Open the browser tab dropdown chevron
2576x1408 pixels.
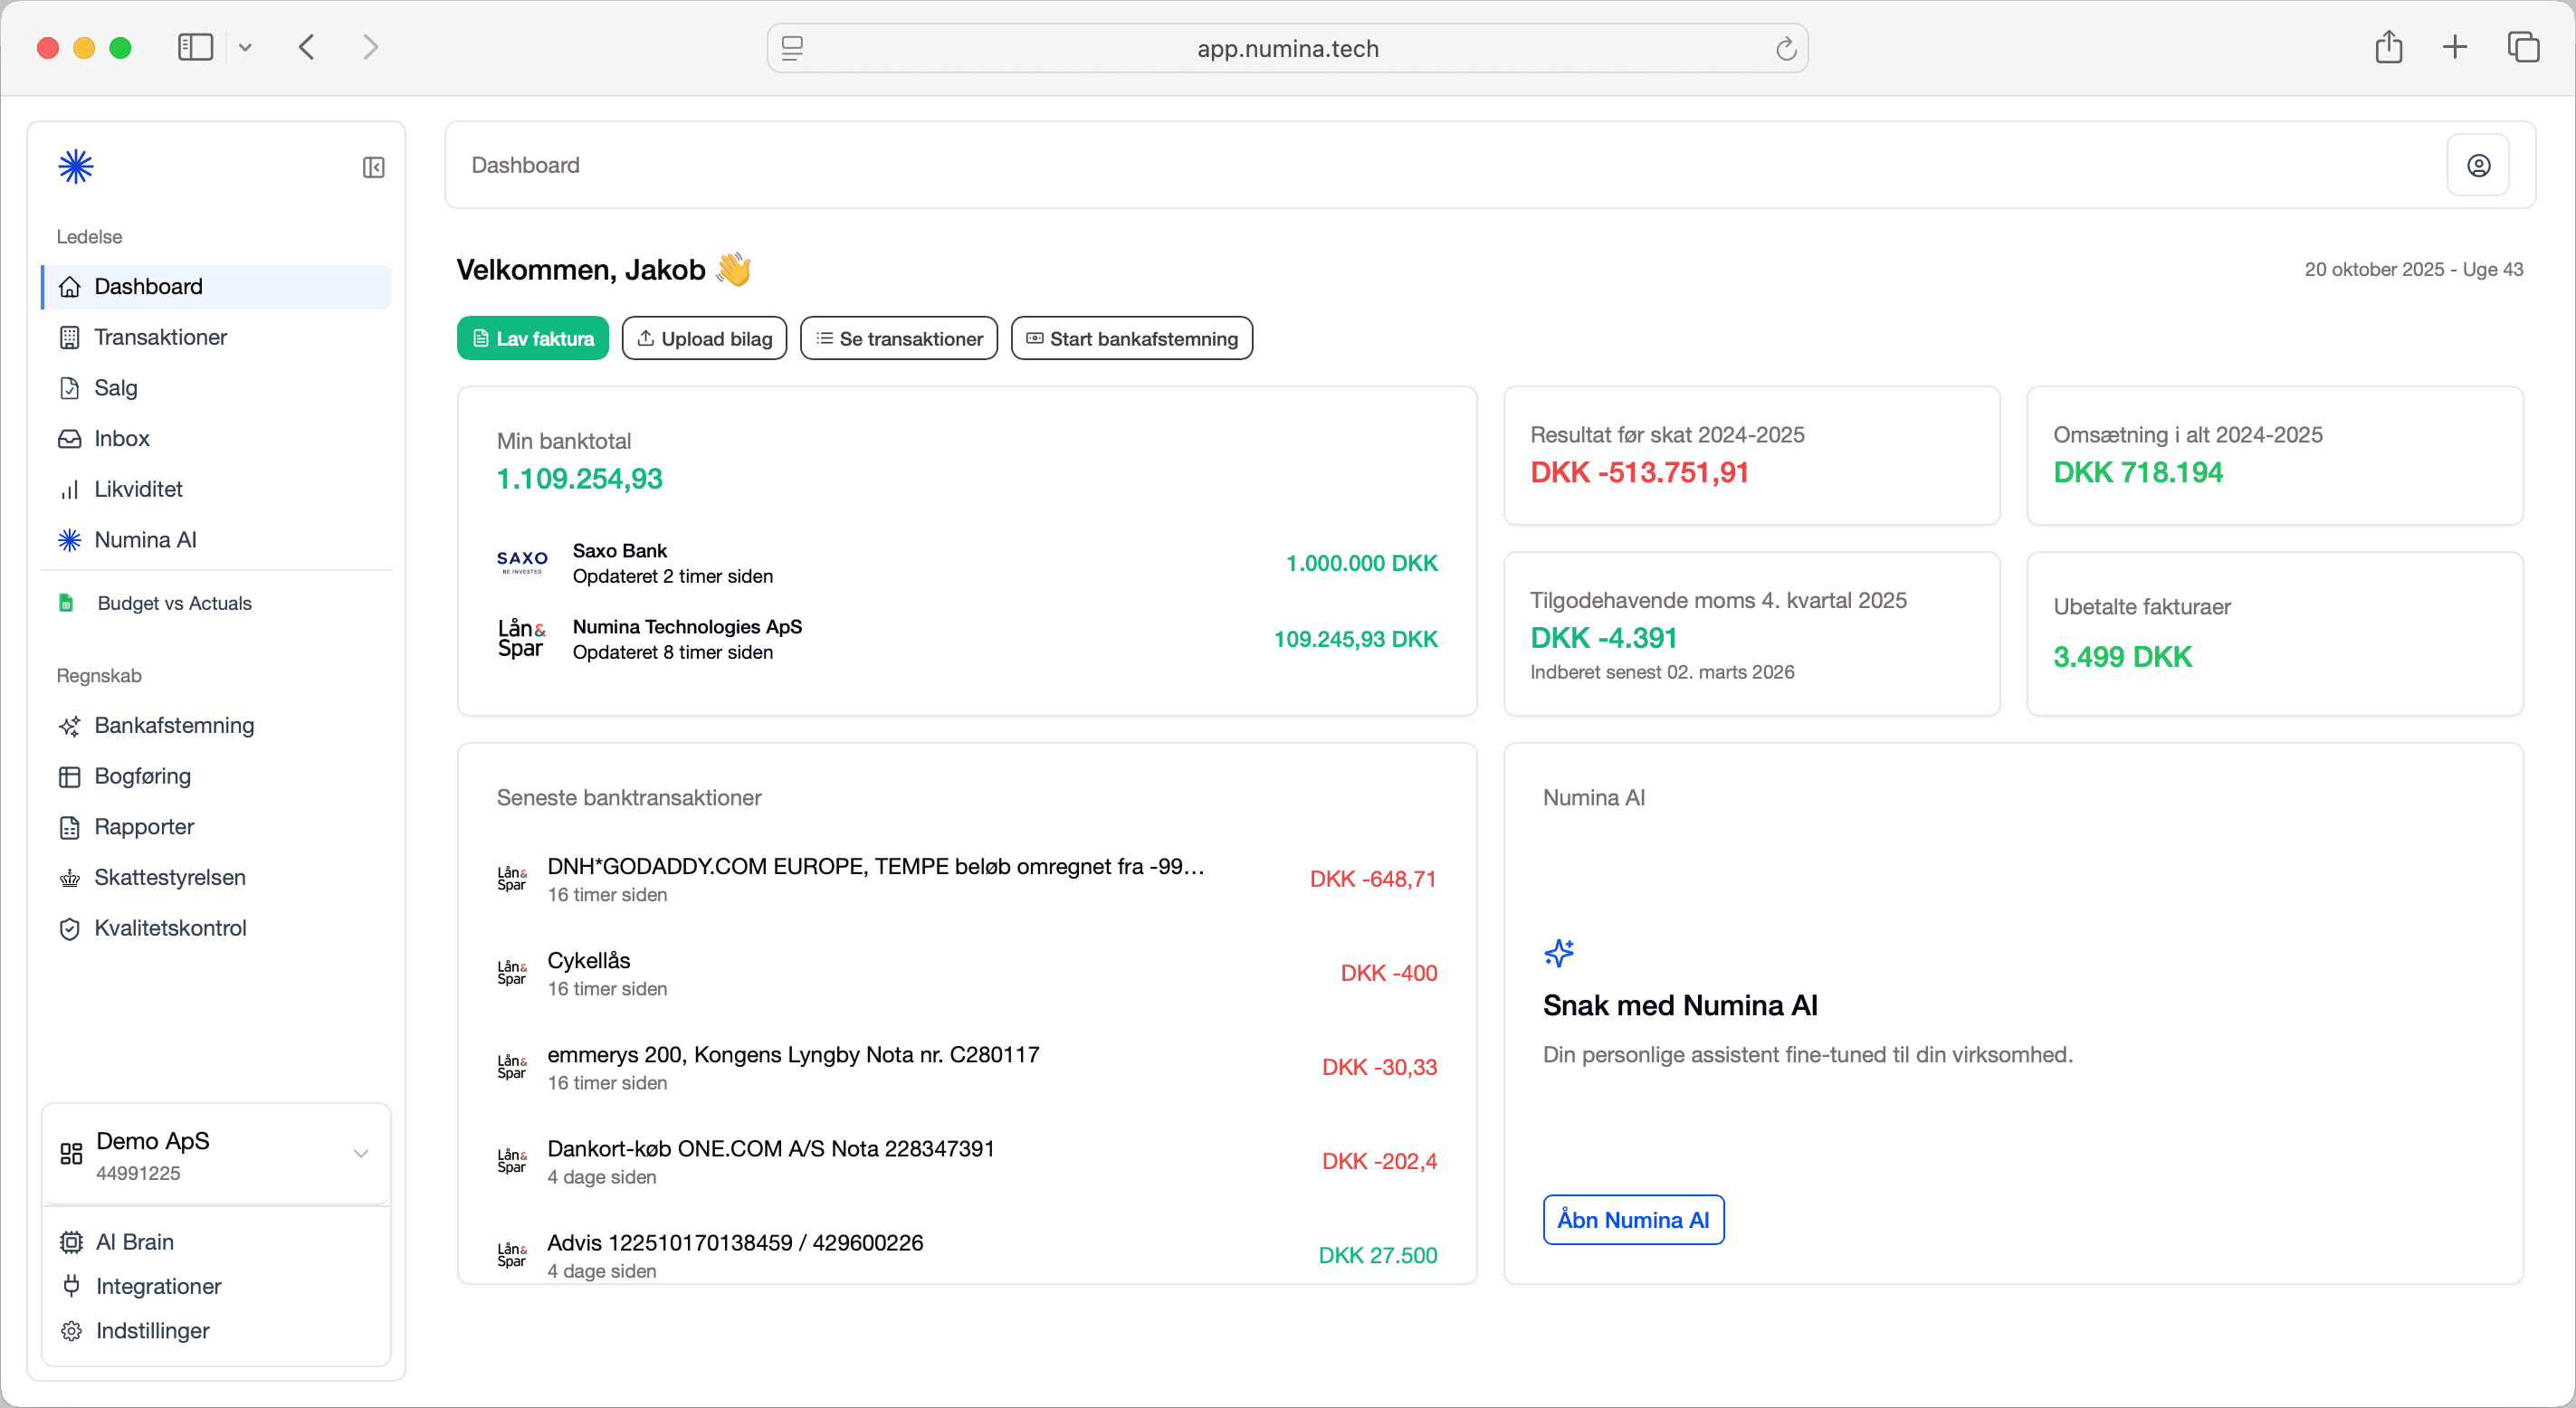[x=246, y=47]
